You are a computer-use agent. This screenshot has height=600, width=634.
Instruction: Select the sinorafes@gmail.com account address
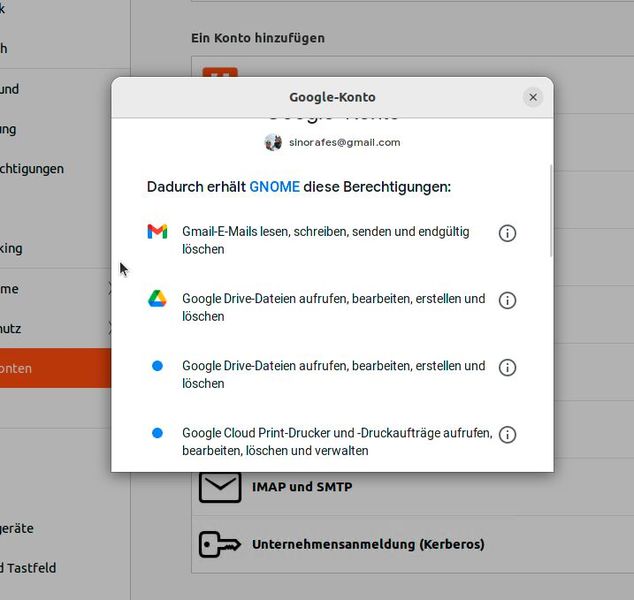point(344,142)
